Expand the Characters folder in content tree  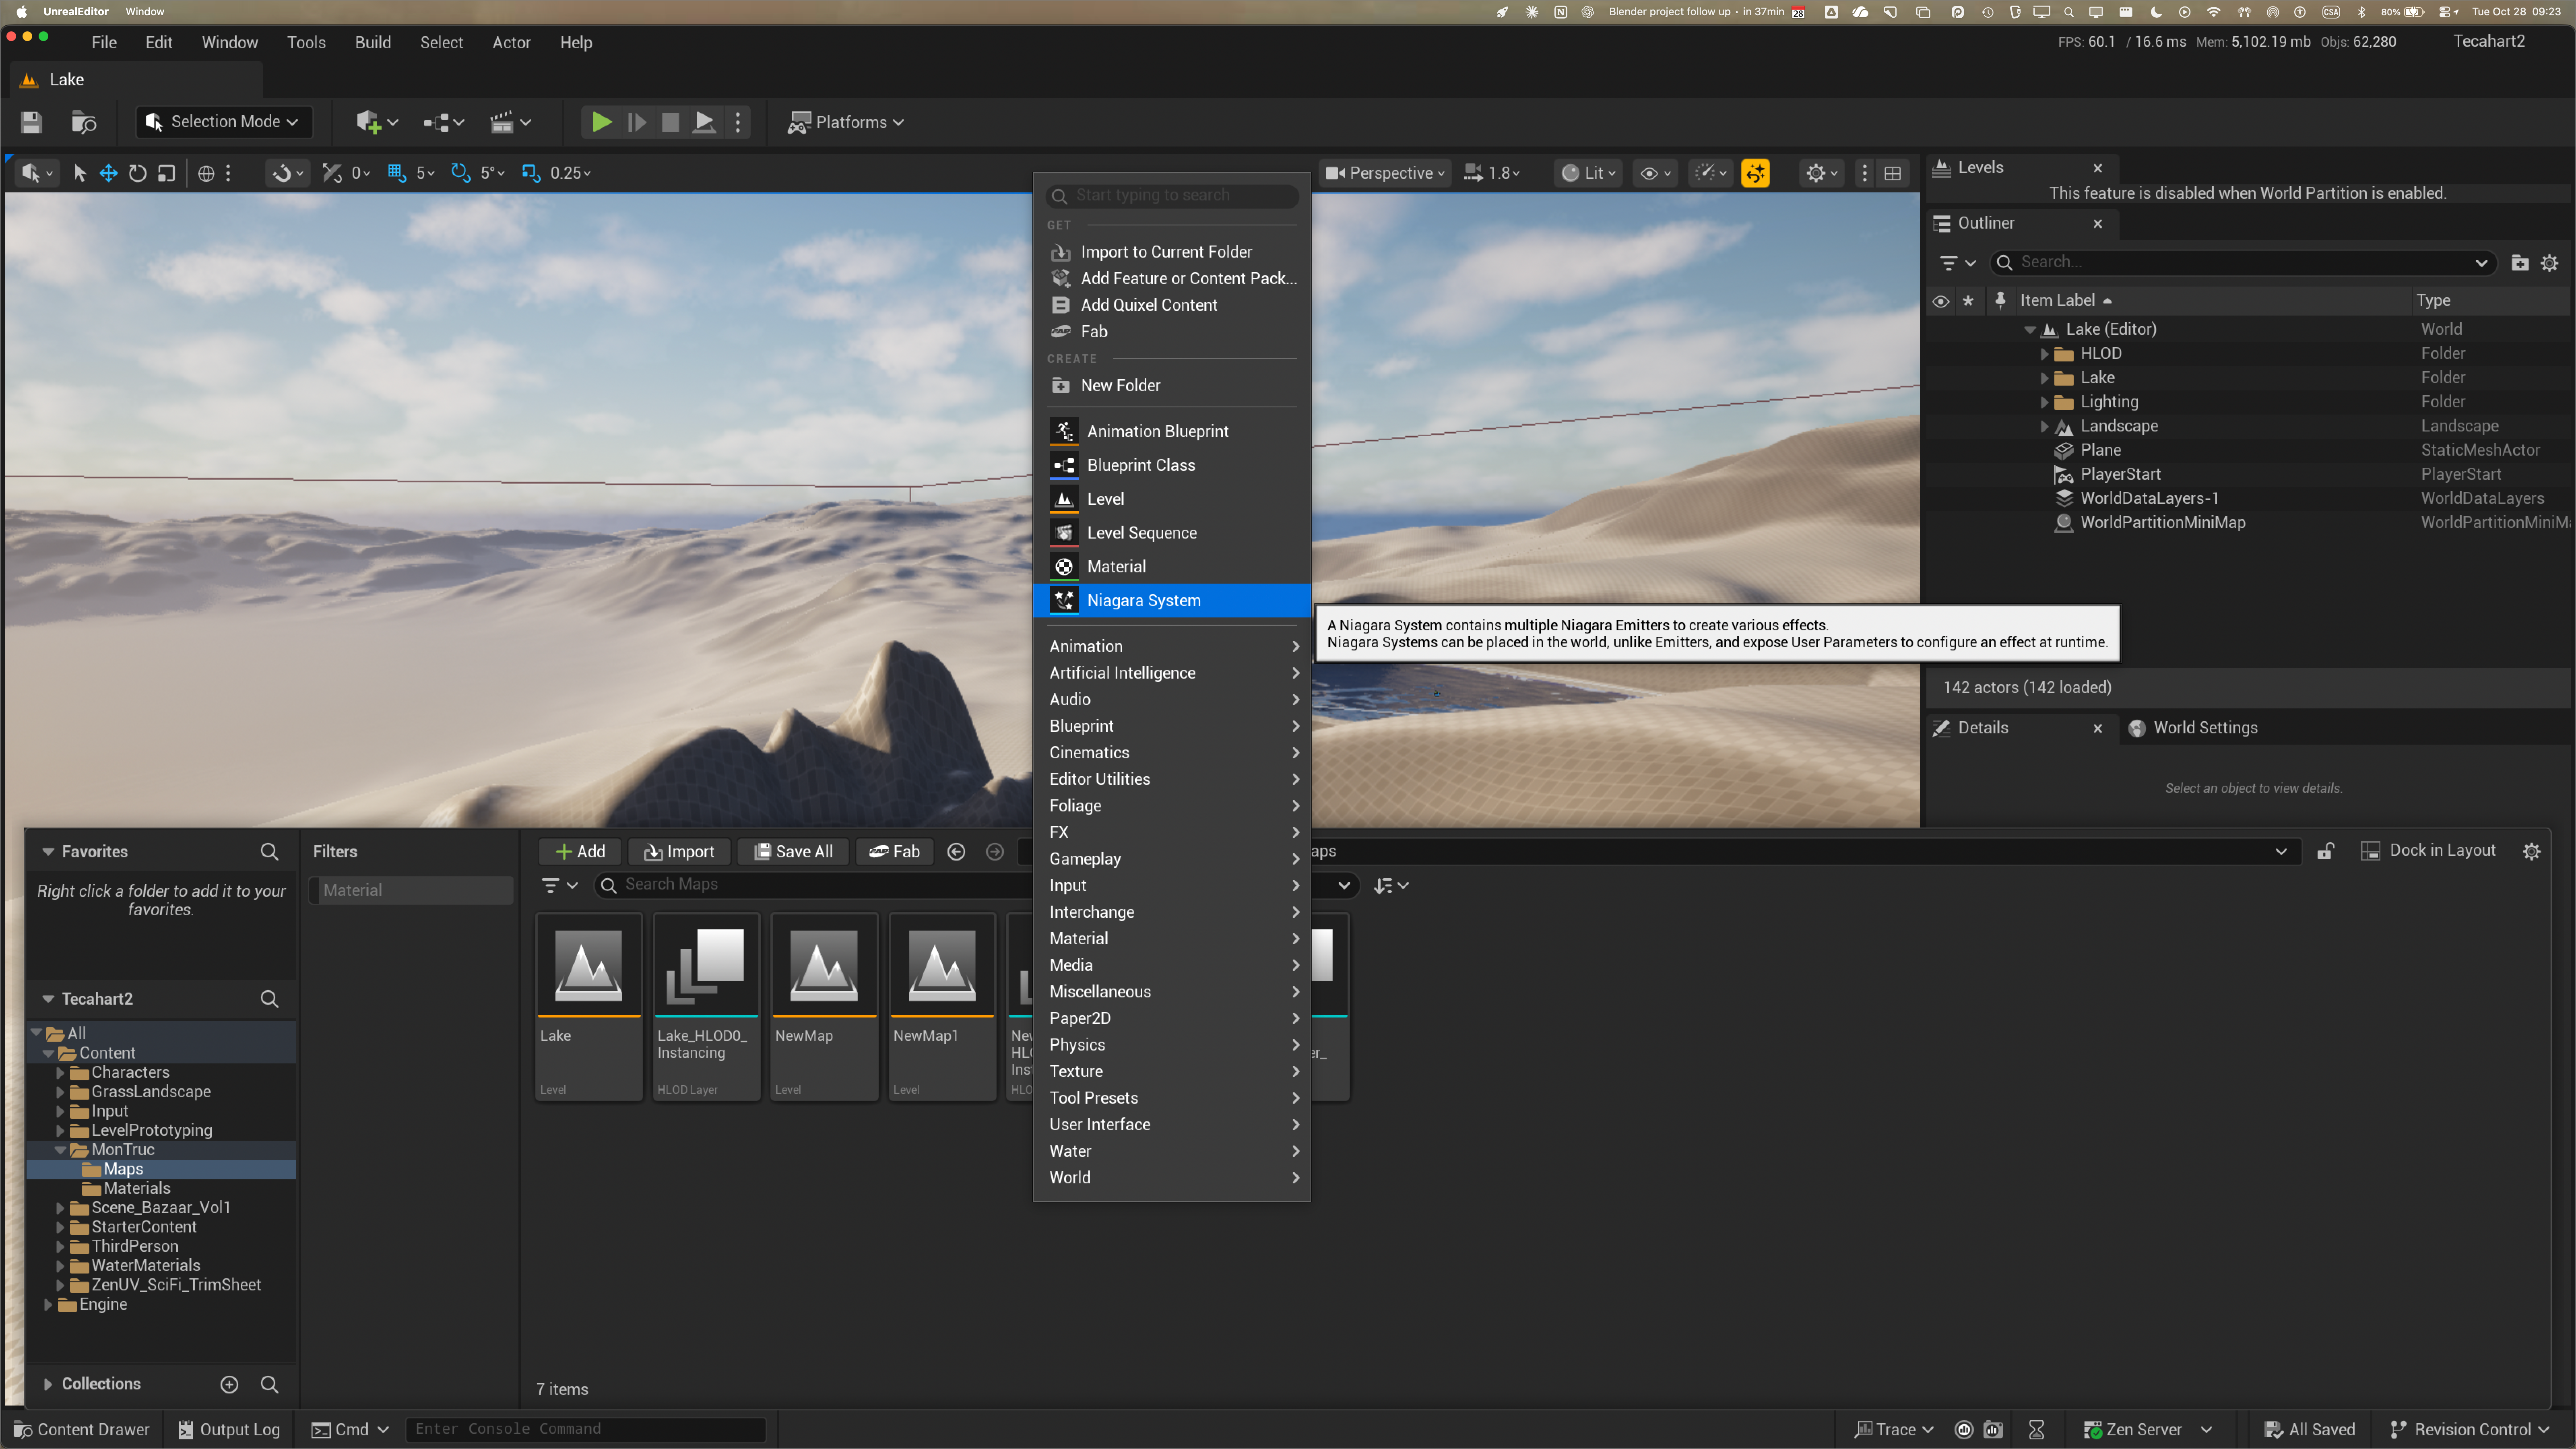click(60, 1073)
